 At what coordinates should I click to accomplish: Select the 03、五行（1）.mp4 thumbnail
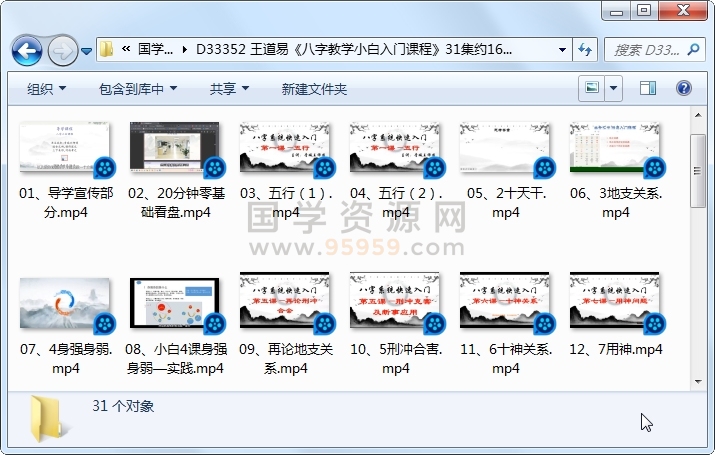click(x=285, y=147)
